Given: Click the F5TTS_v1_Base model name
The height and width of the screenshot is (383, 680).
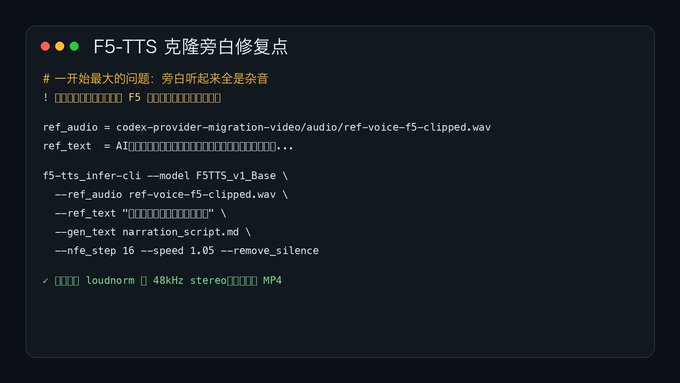Looking at the screenshot, I should pos(235,176).
